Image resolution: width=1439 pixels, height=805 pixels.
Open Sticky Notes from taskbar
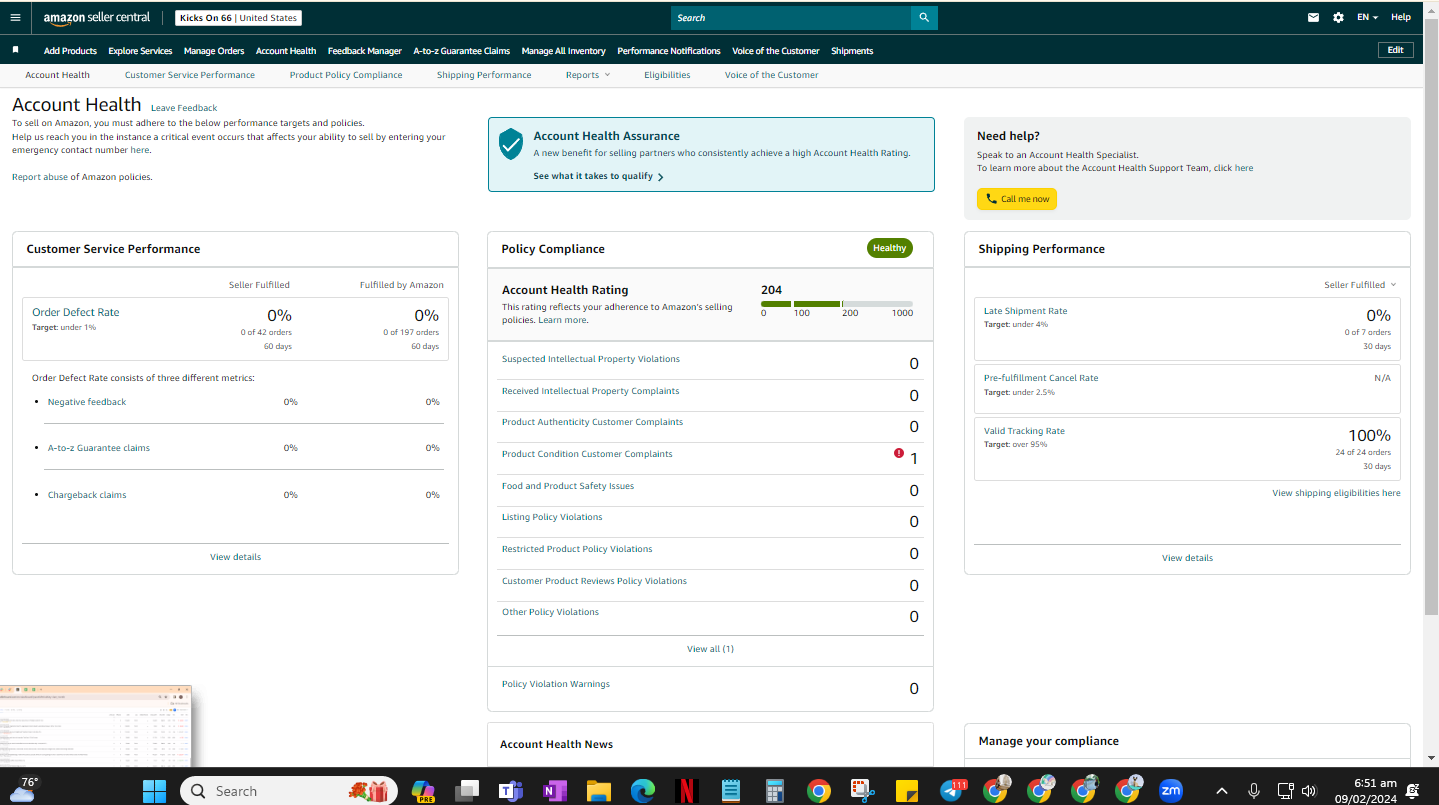[907, 791]
